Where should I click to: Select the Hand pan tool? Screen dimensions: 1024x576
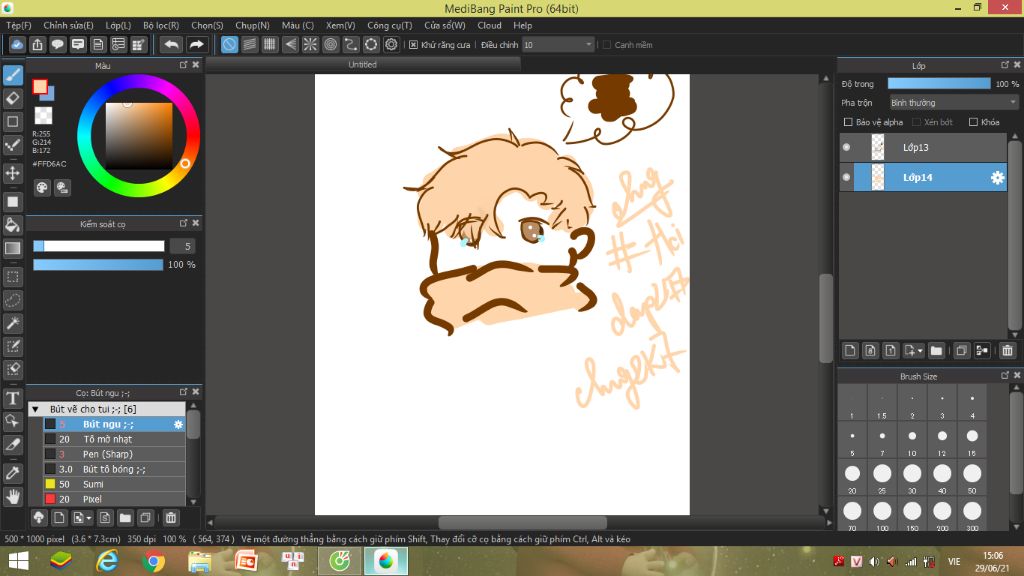tap(12, 496)
